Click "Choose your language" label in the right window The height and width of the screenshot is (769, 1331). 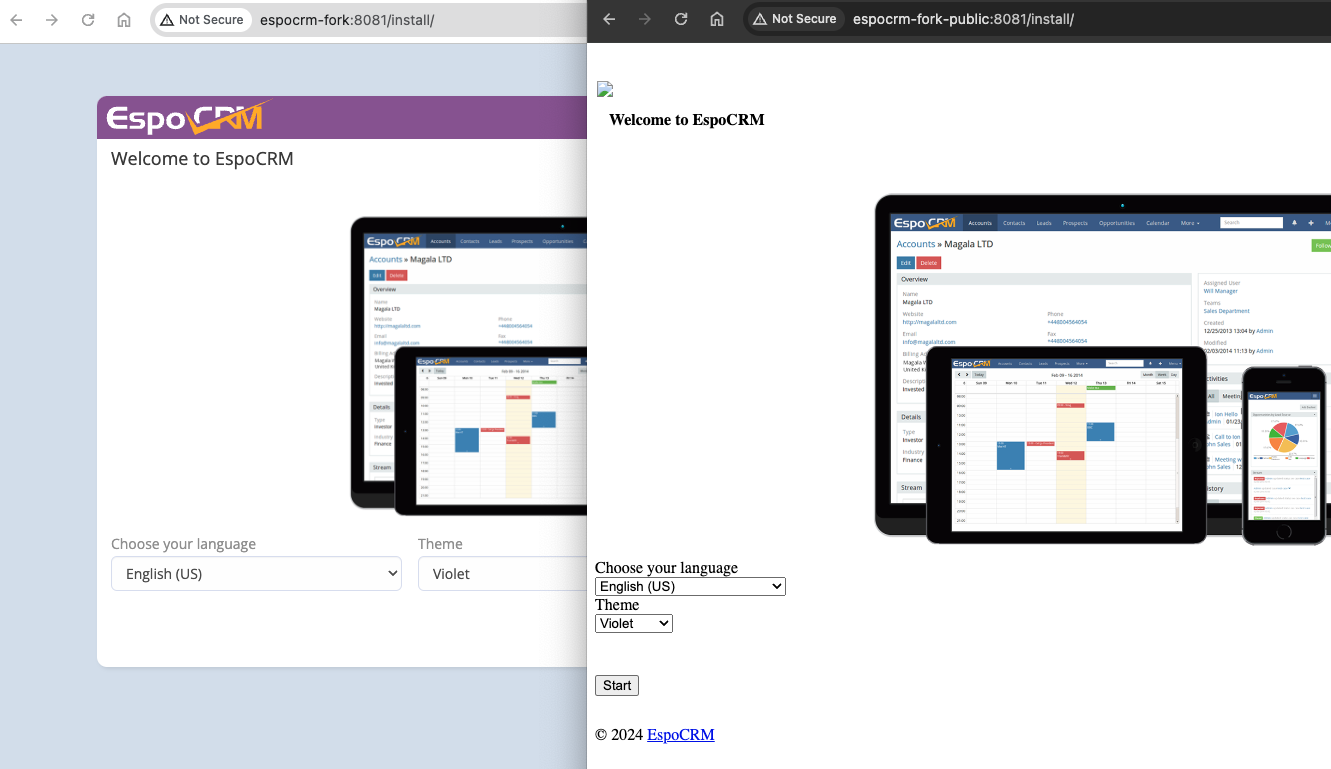[666, 568]
